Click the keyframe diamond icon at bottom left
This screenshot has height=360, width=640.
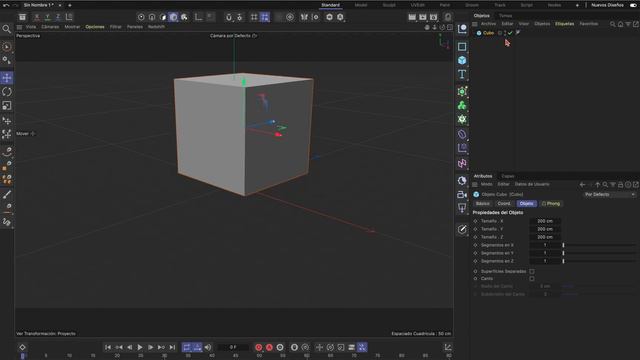click(x=22, y=347)
